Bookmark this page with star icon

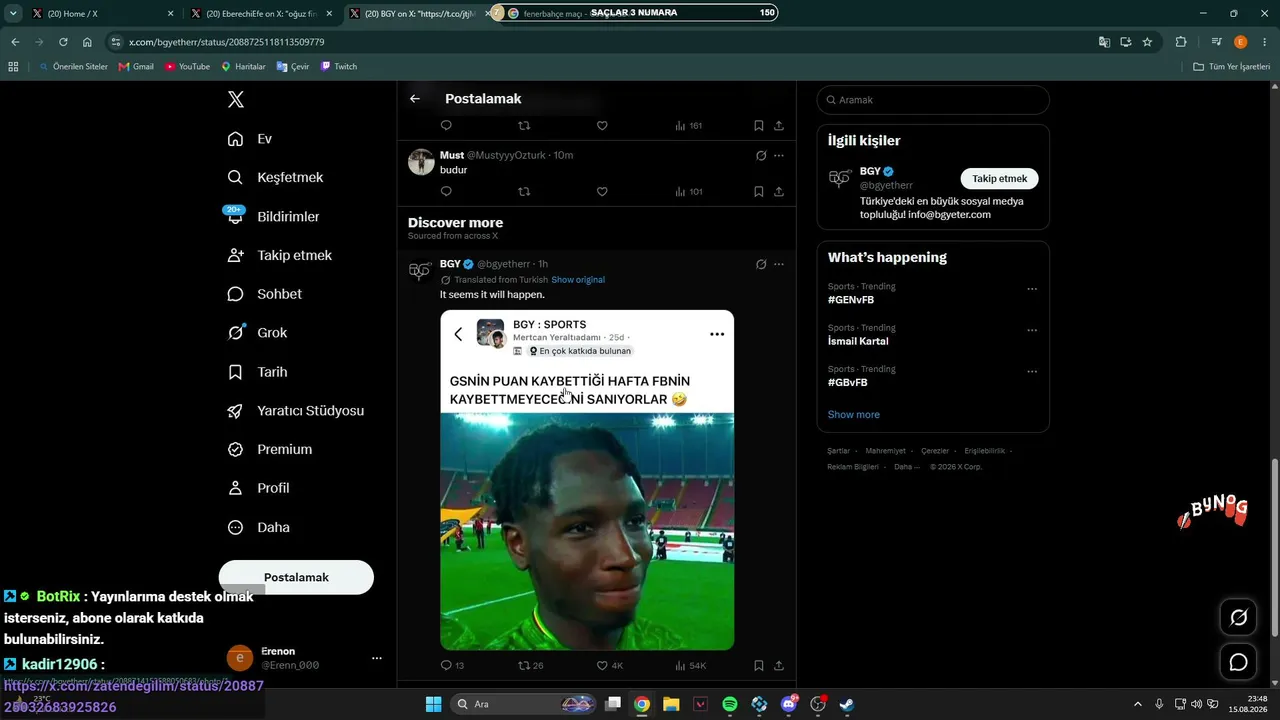[1147, 42]
